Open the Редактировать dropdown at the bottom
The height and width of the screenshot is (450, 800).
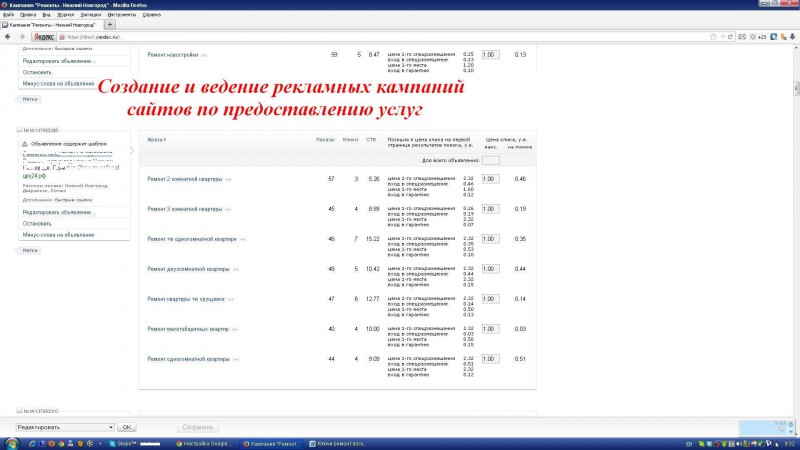click(x=65, y=427)
